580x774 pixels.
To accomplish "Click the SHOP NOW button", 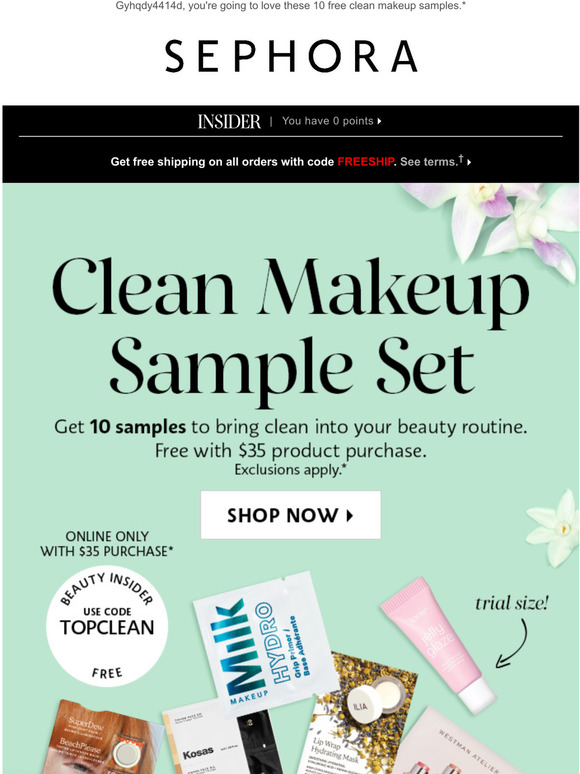I will [x=290, y=515].
